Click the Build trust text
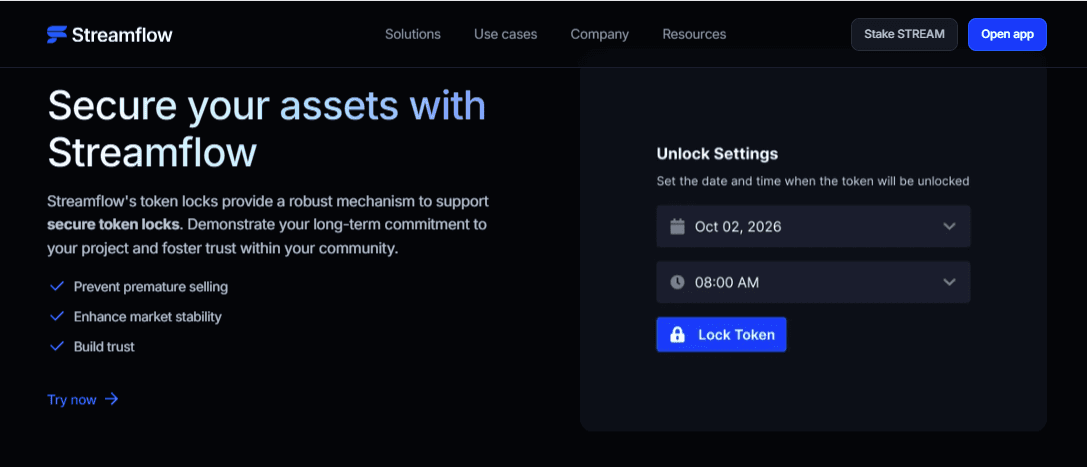Screen dimensions: 1087x467 (x=104, y=346)
